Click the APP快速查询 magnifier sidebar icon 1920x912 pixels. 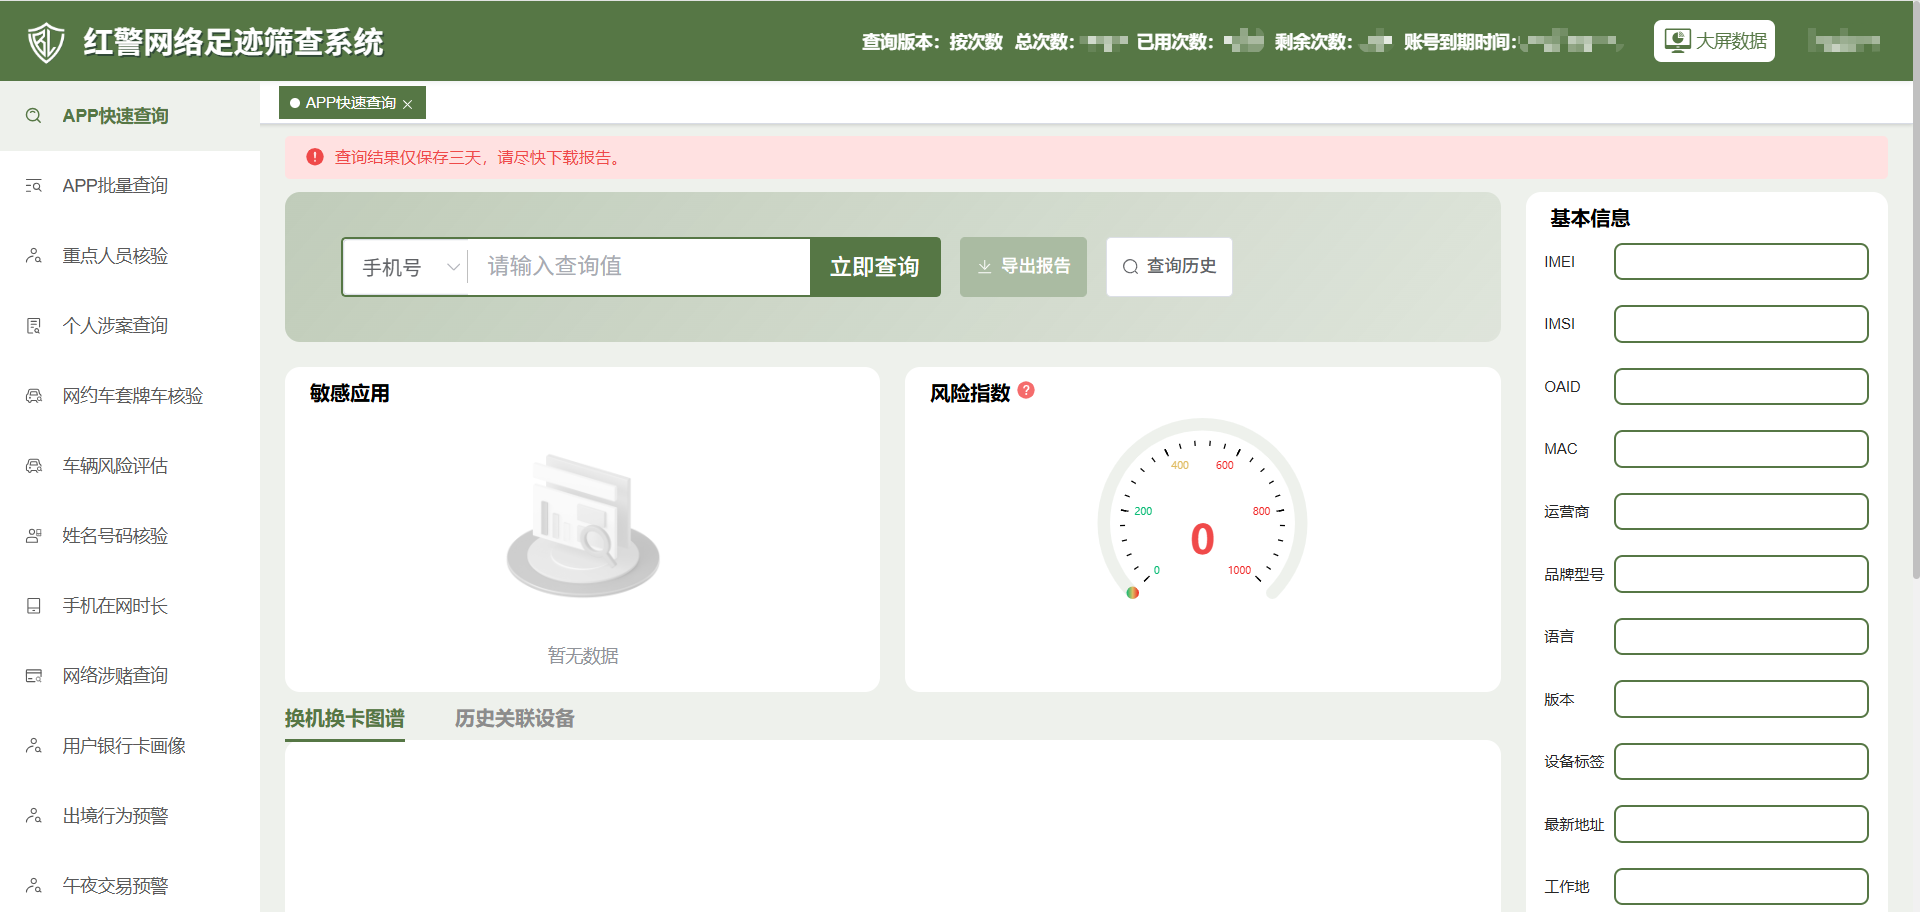[34, 116]
